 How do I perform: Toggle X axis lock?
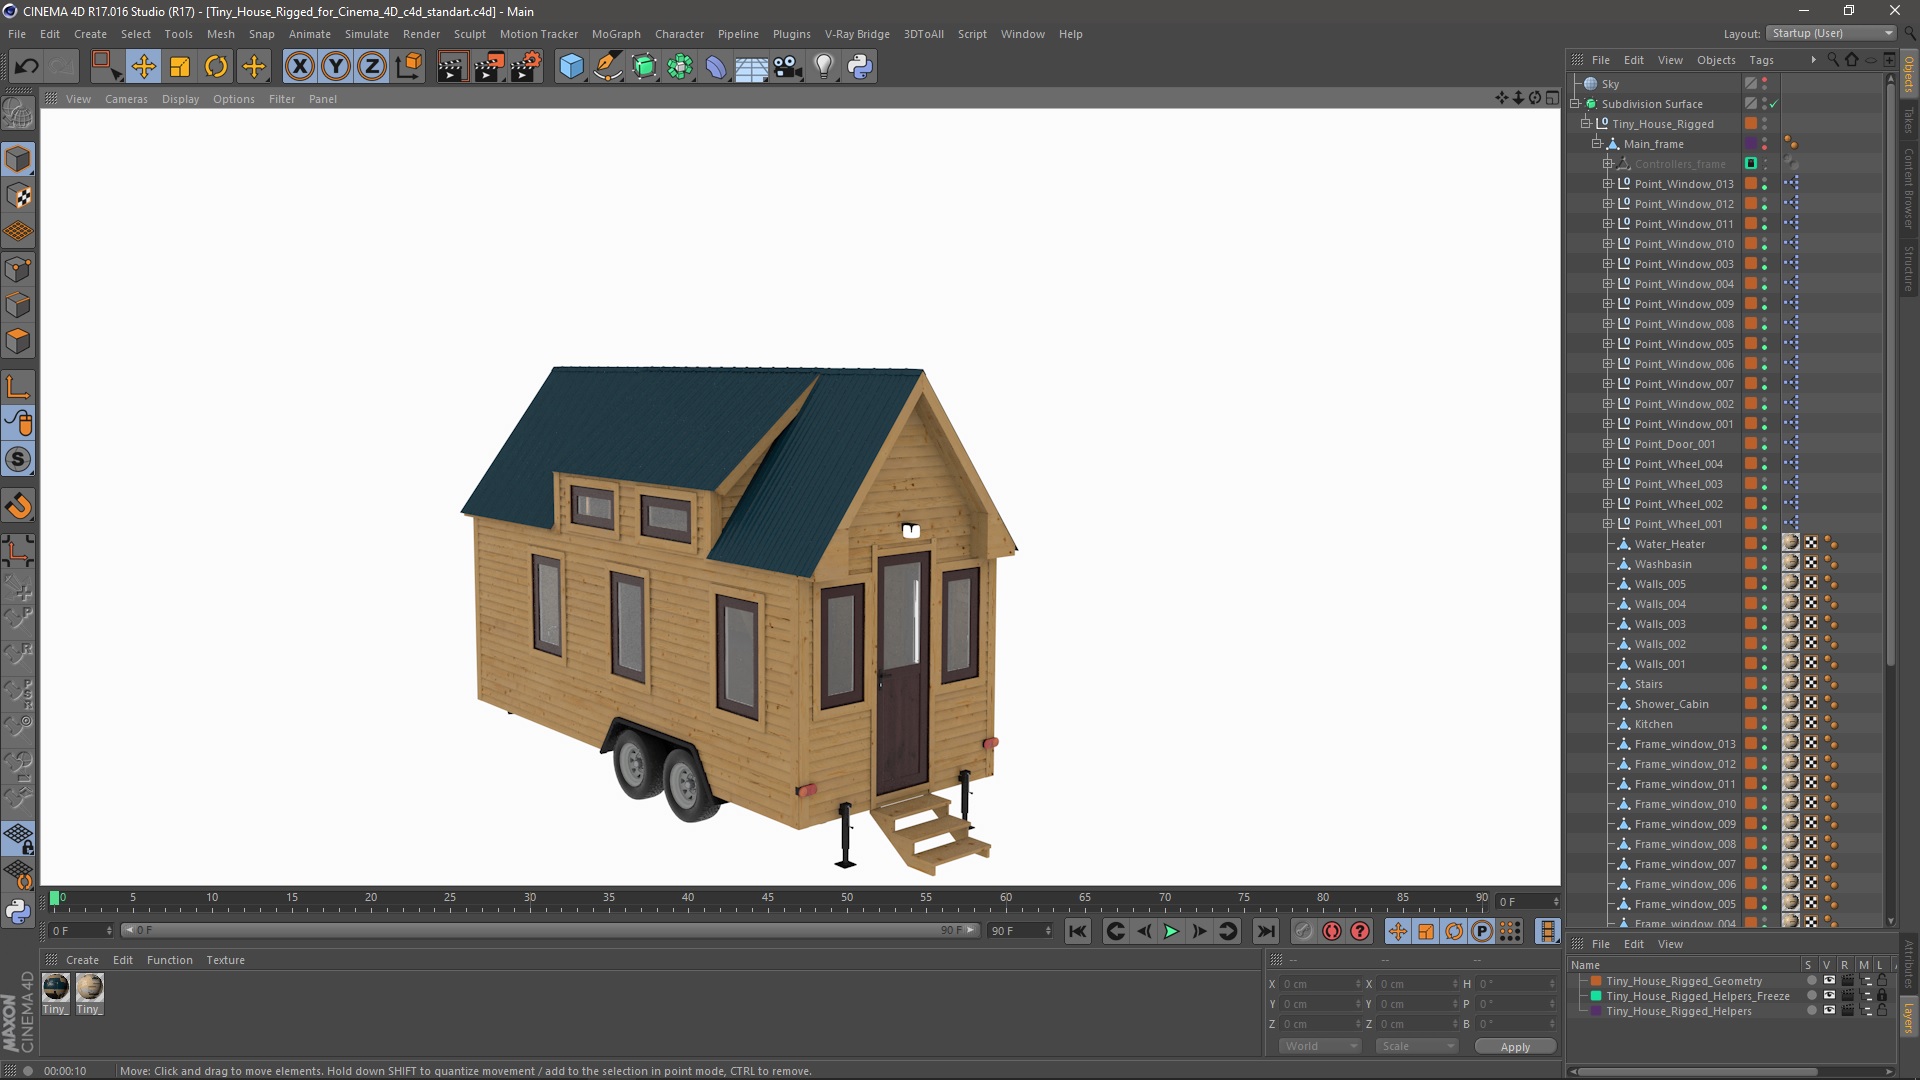[299, 67]
